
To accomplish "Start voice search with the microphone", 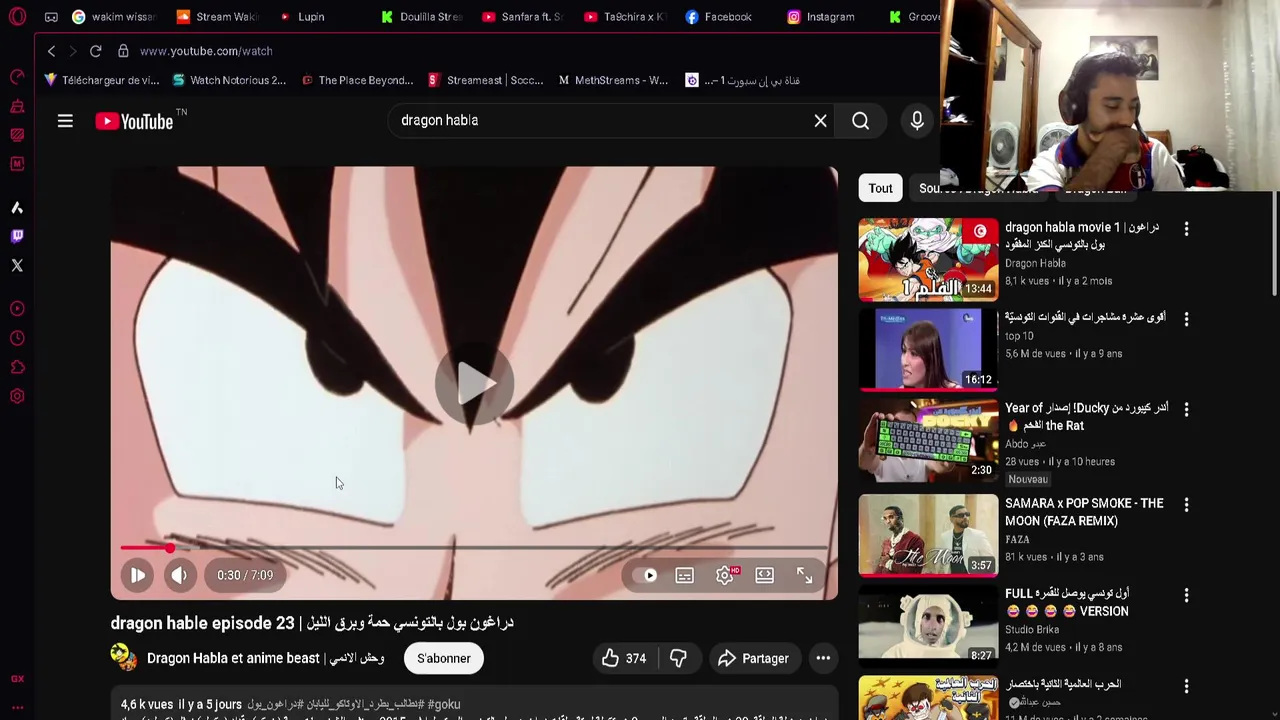I will pyautogui.click(x=917, y=121).
